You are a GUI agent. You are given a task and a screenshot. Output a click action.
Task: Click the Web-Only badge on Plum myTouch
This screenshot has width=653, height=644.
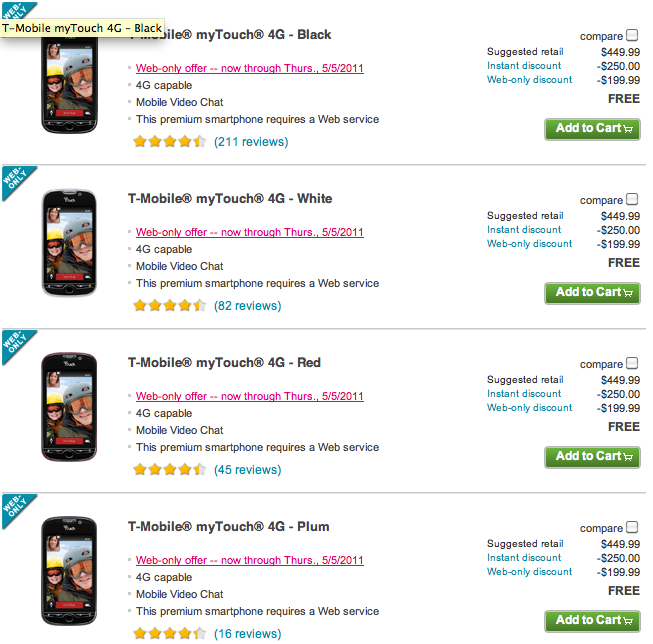coord(17,510)
